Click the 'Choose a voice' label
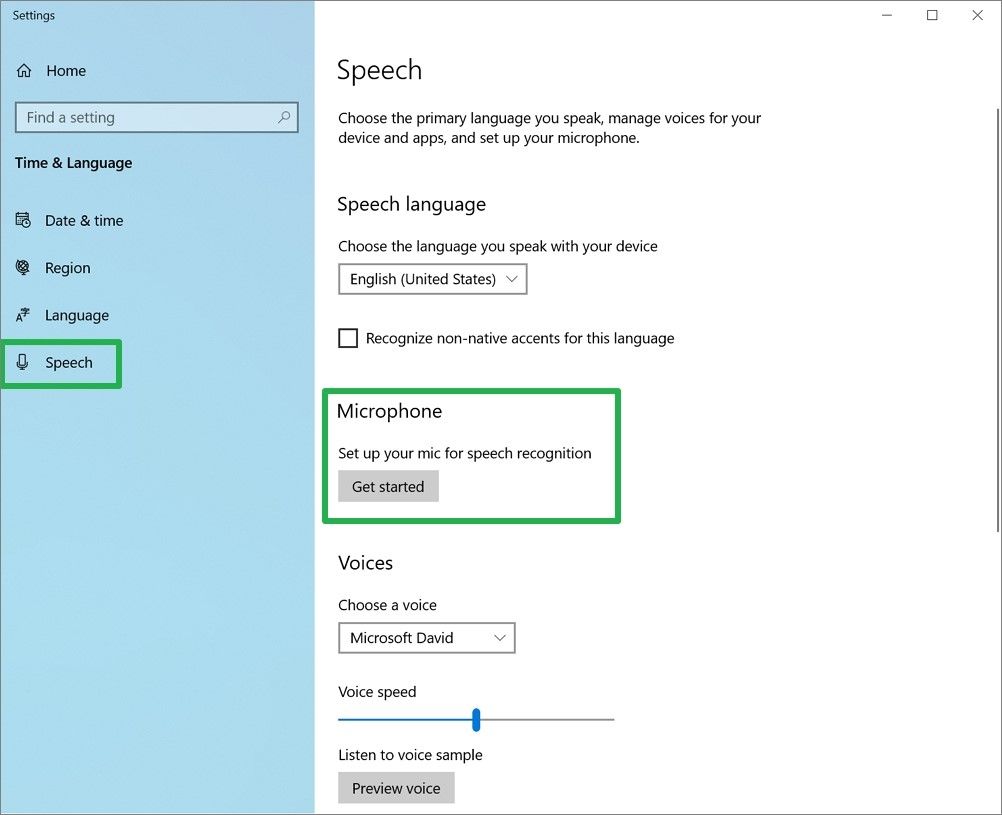 (x=387, y=605)
